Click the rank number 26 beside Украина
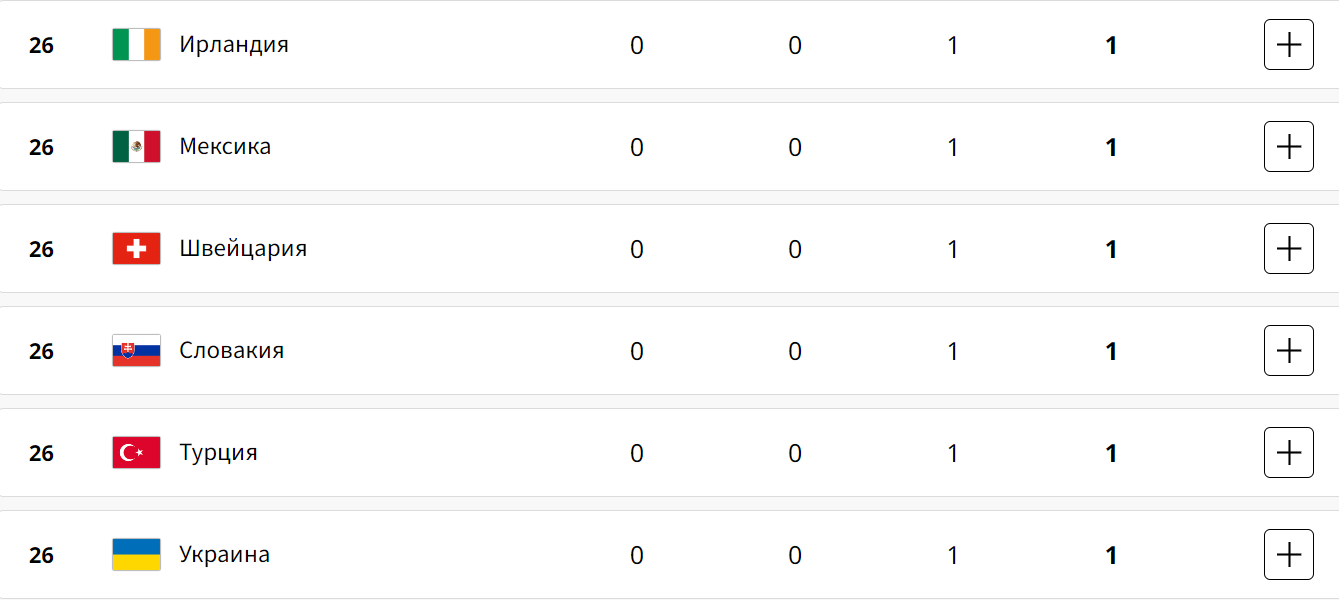The image size is (1339, 600). point(41,556)
